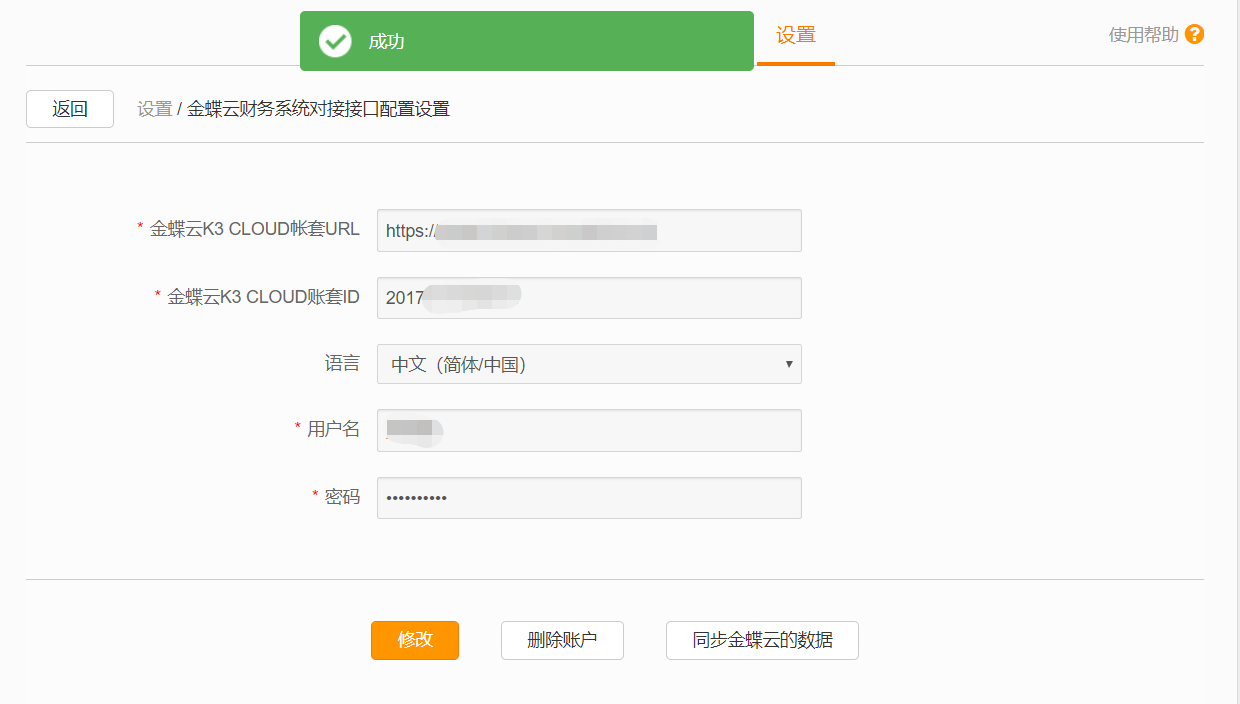
Task: Click the 语言 field label
Action: coord(342,363)
